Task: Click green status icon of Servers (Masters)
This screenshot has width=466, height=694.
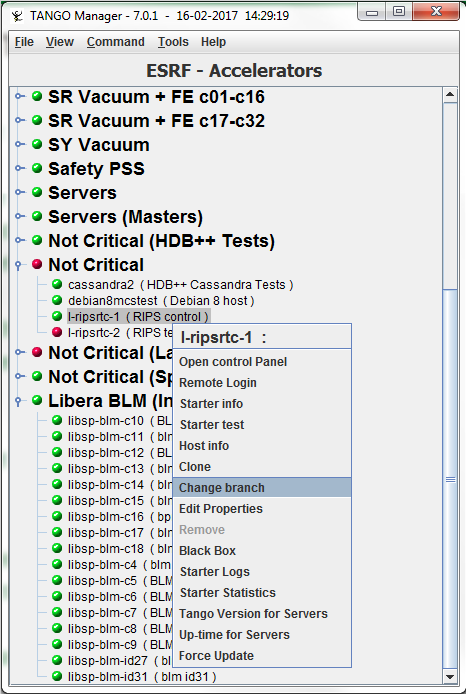Action: pyautogui.click(x=37, y=216)
